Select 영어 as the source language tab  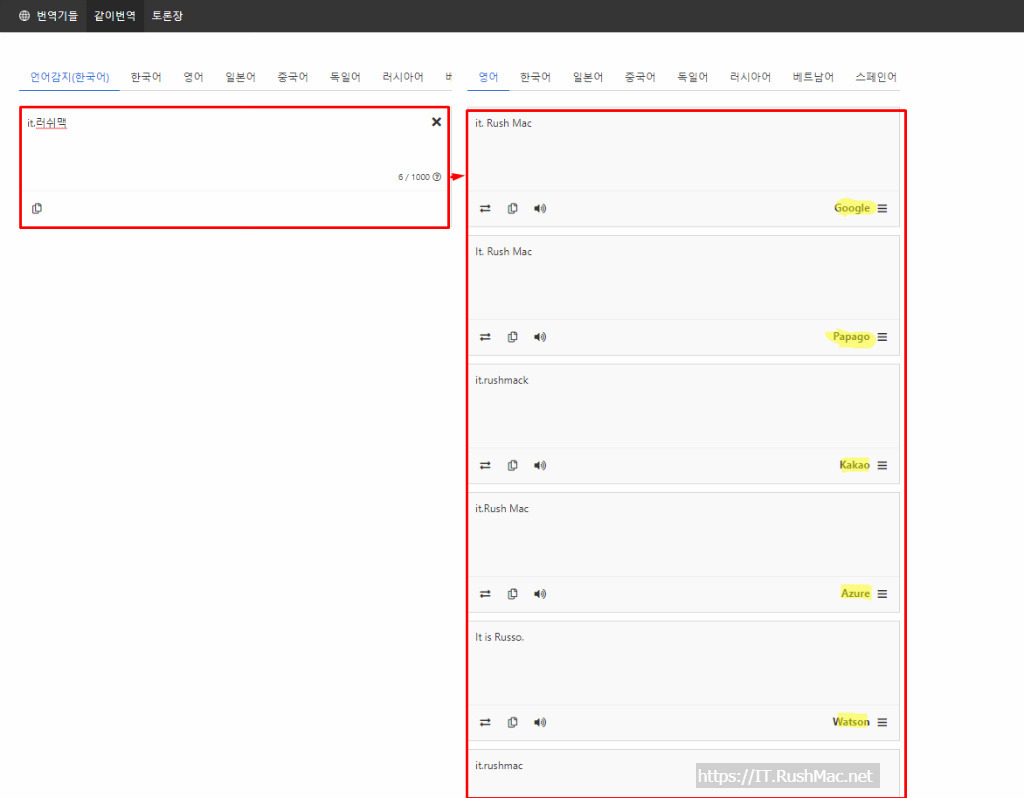(193, 77)
